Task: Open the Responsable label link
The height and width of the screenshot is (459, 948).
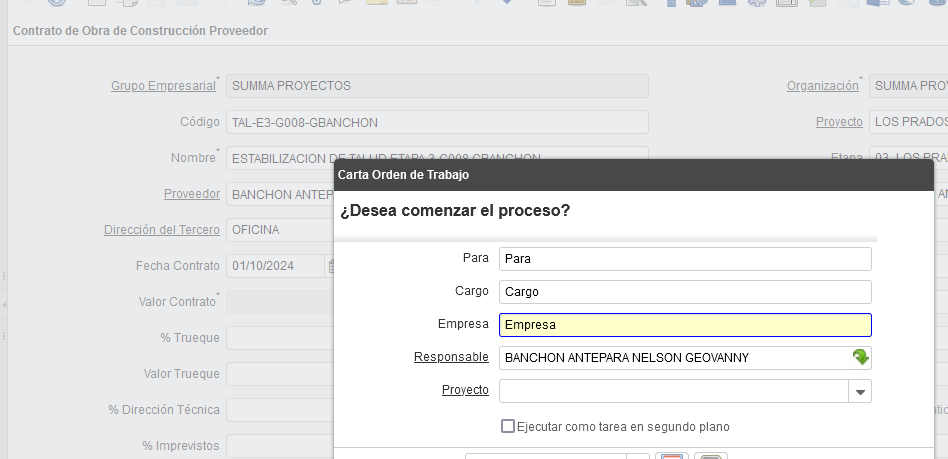Action: click(451, 357)
